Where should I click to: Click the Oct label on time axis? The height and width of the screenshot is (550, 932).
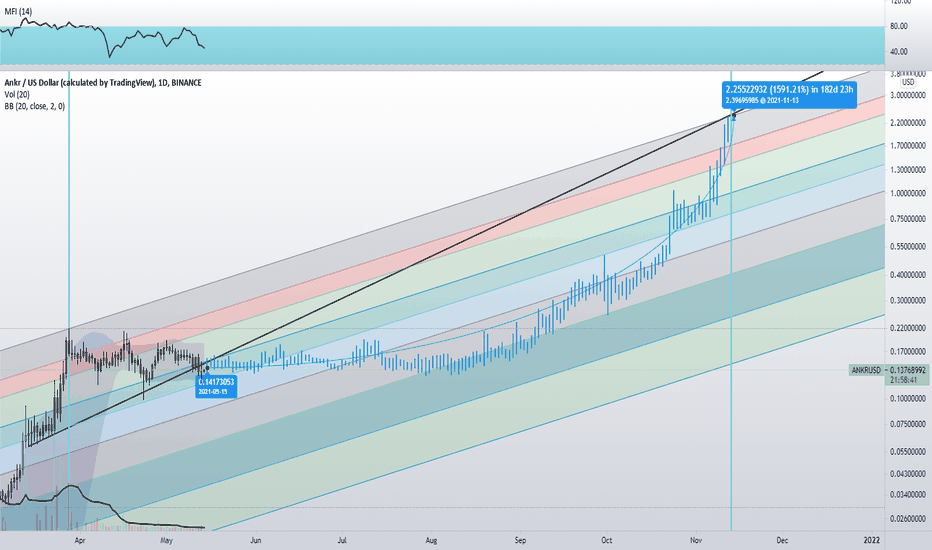(x=606, y=540)
